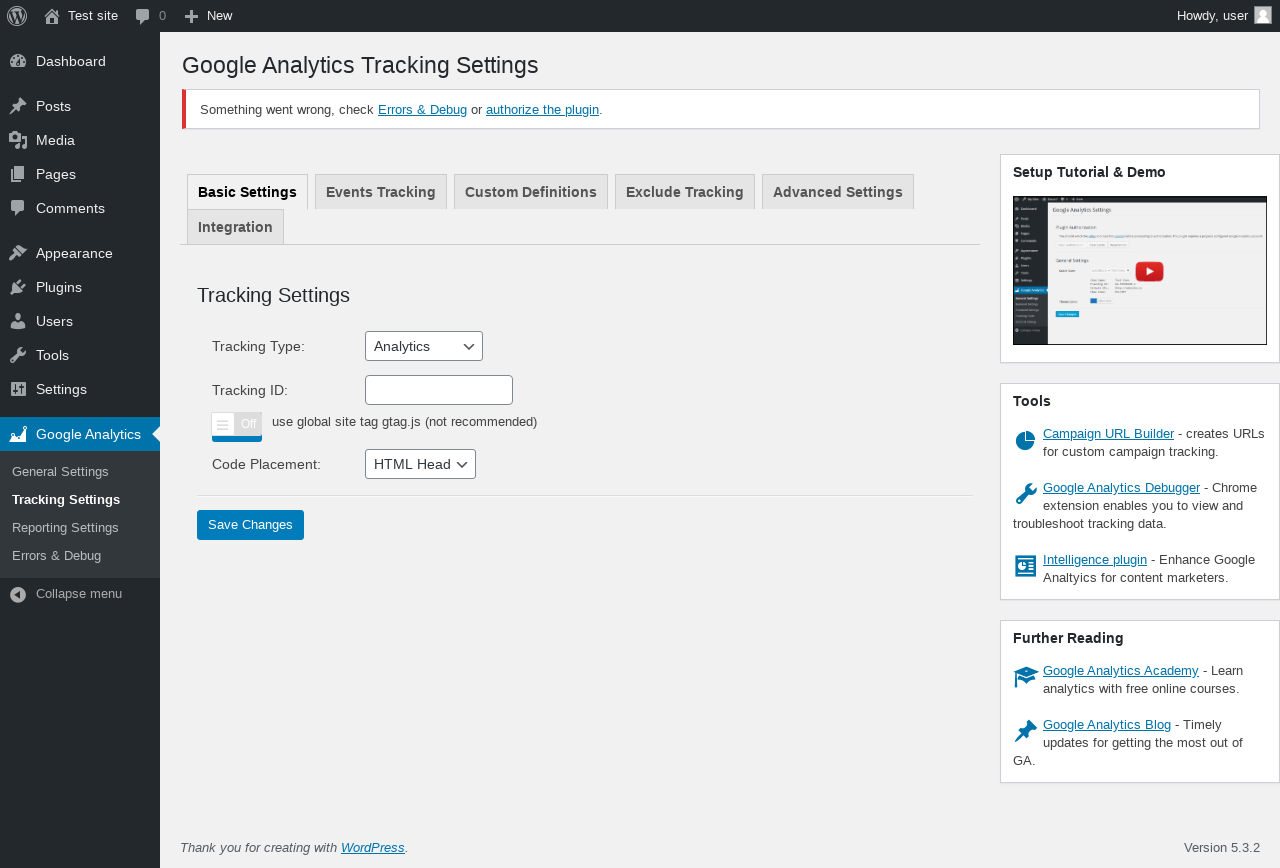Open the setup tutorial video thumbnail
This screenshot has height=868, width=1280.
click(1140, 270)
